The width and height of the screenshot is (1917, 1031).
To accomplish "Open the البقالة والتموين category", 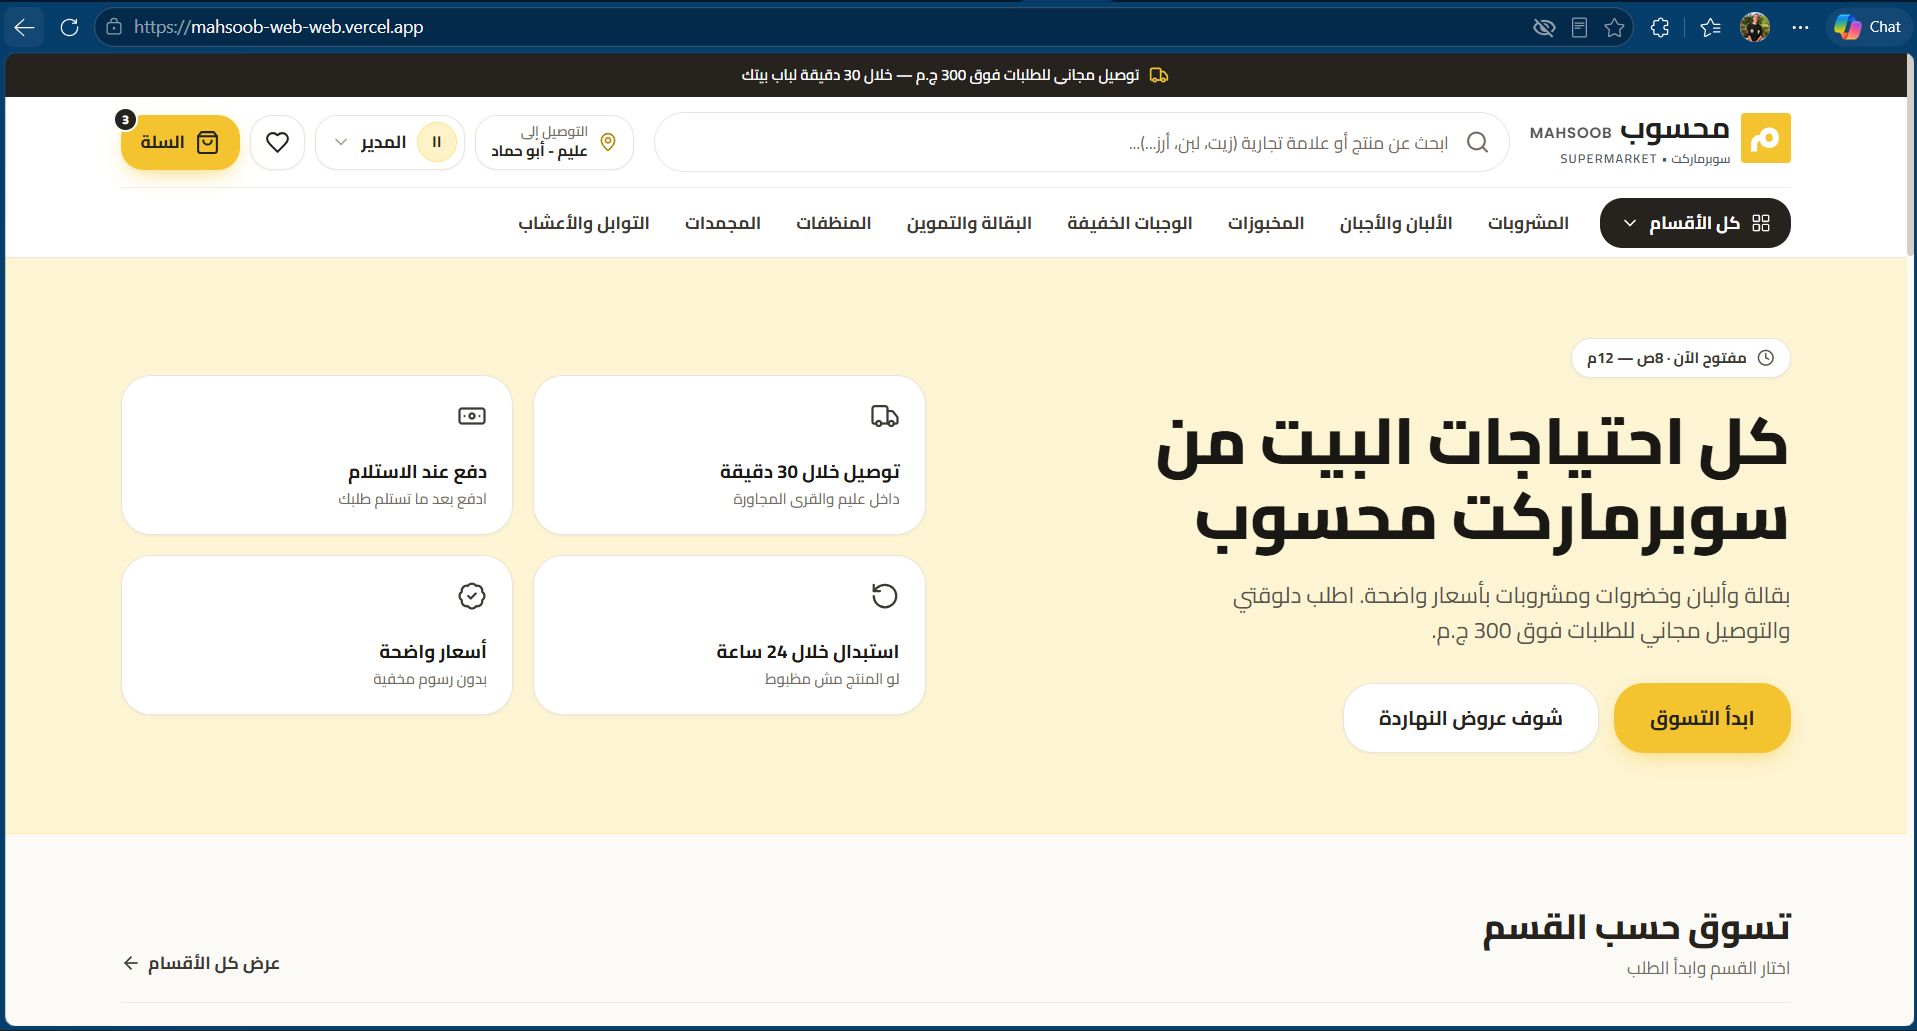I will [969, 223].
